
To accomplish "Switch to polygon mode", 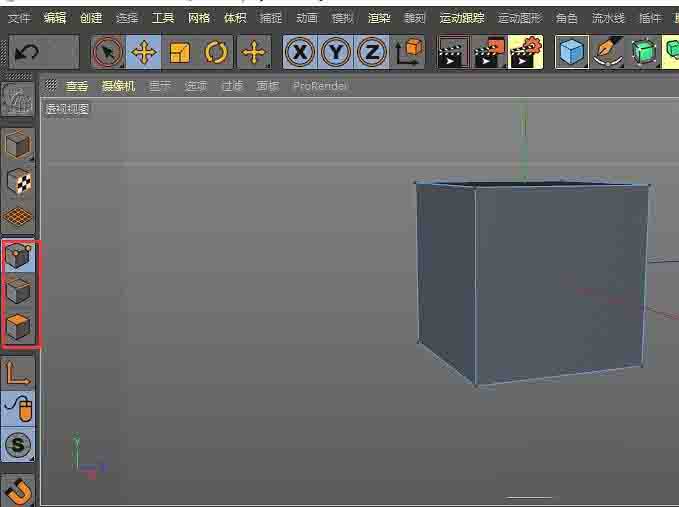I will pyautogui.click(x=18, y=327).
